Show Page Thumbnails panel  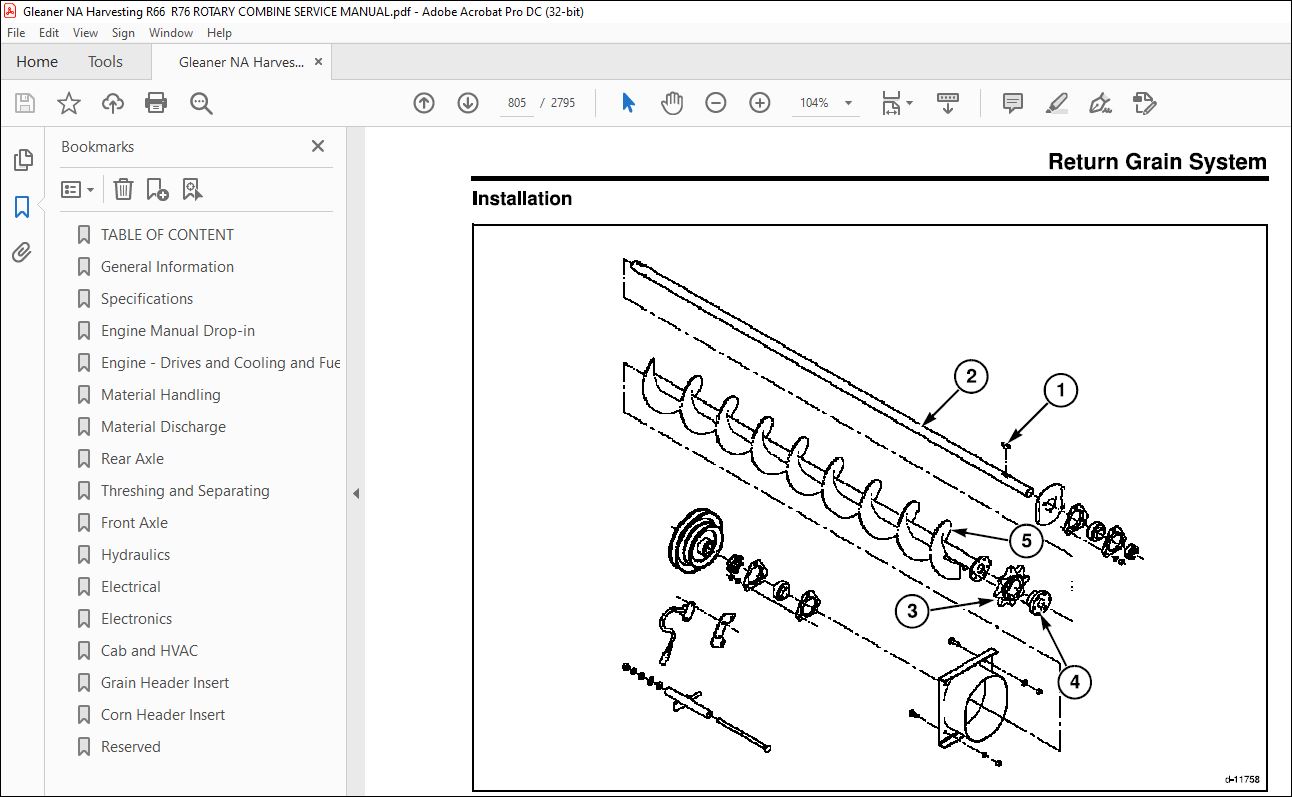tap(22, 160)
